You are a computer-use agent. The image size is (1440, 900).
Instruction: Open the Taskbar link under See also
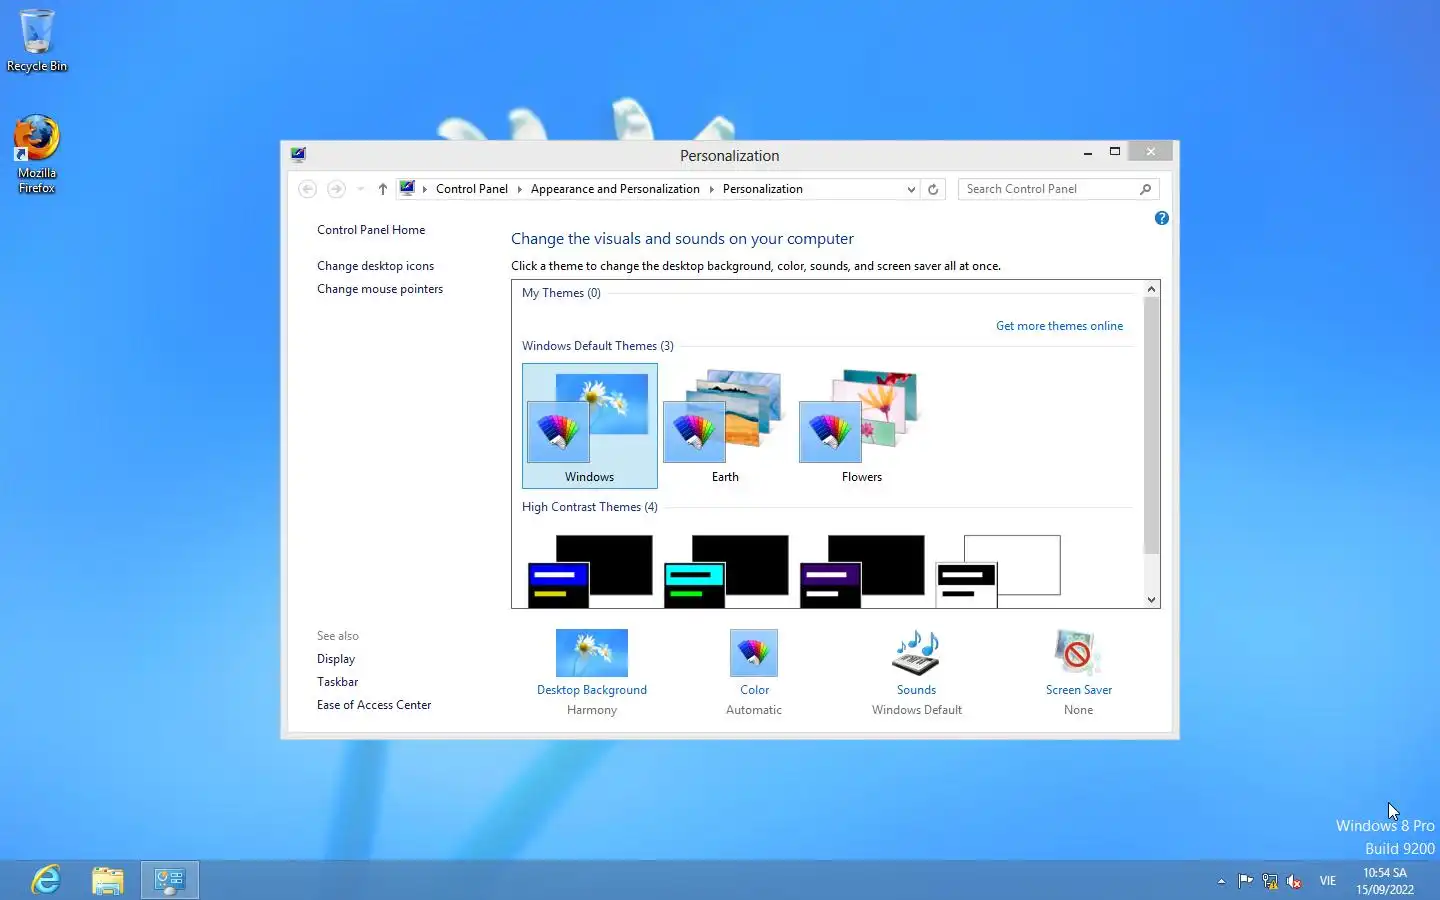click(337, 682)
